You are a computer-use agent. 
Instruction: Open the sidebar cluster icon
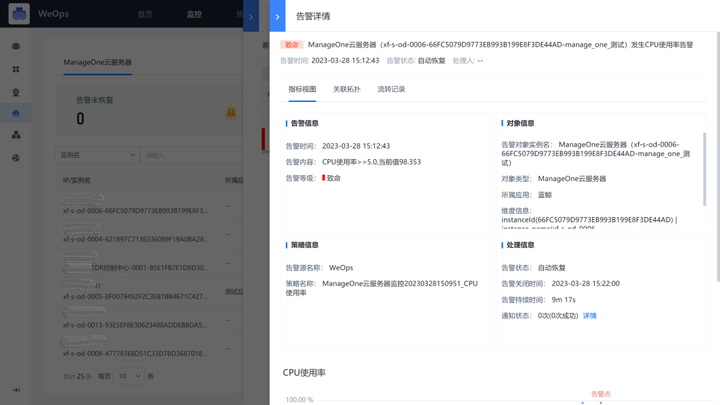[x=16, y=135]
